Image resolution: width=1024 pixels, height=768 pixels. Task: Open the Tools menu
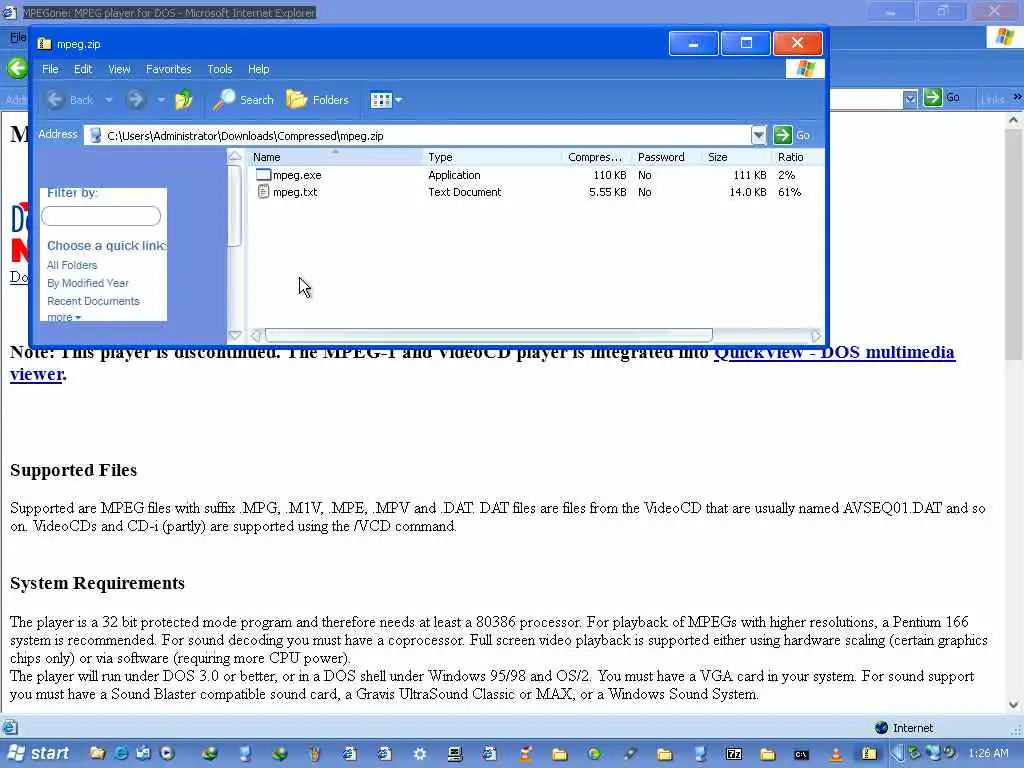[x=220, y=69]
